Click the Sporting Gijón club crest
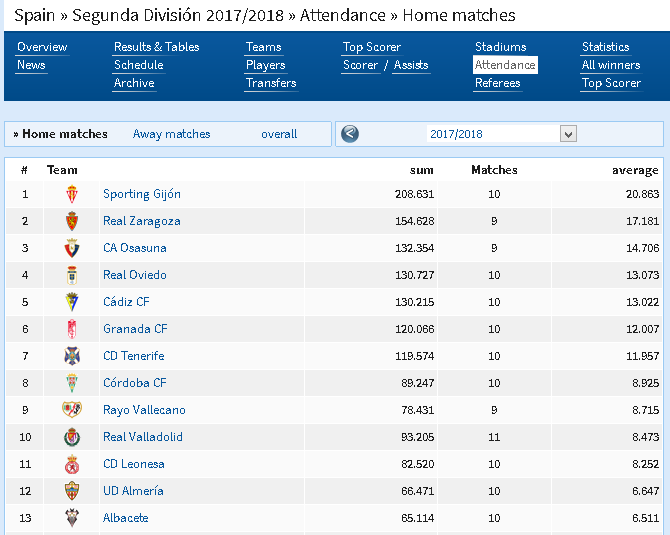Screen dimensions: 670x535 pos(72,194)
